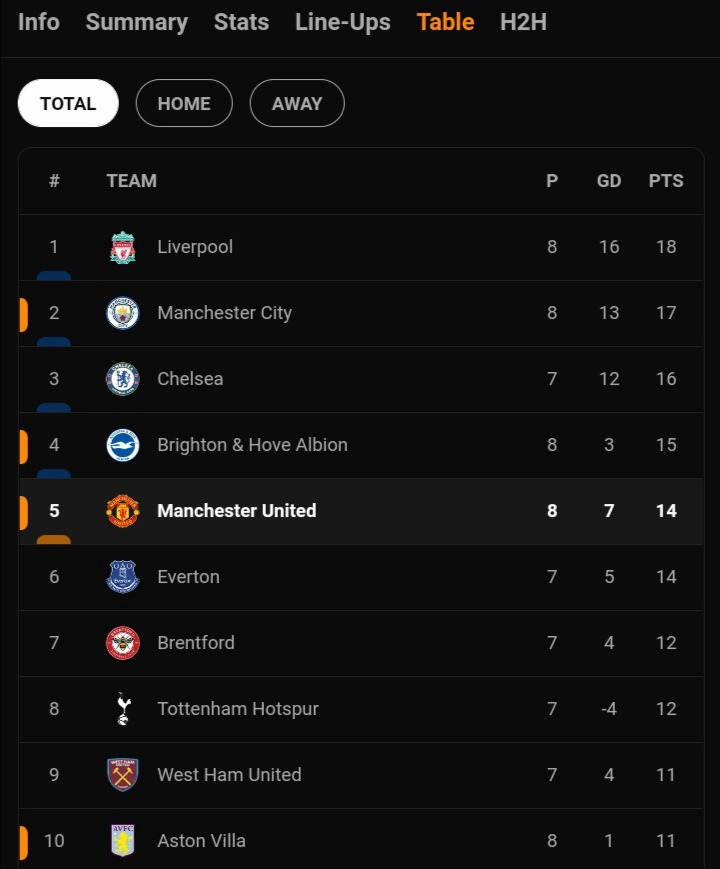
Task: Click the Everton club crest
Action: pos(122,577)
